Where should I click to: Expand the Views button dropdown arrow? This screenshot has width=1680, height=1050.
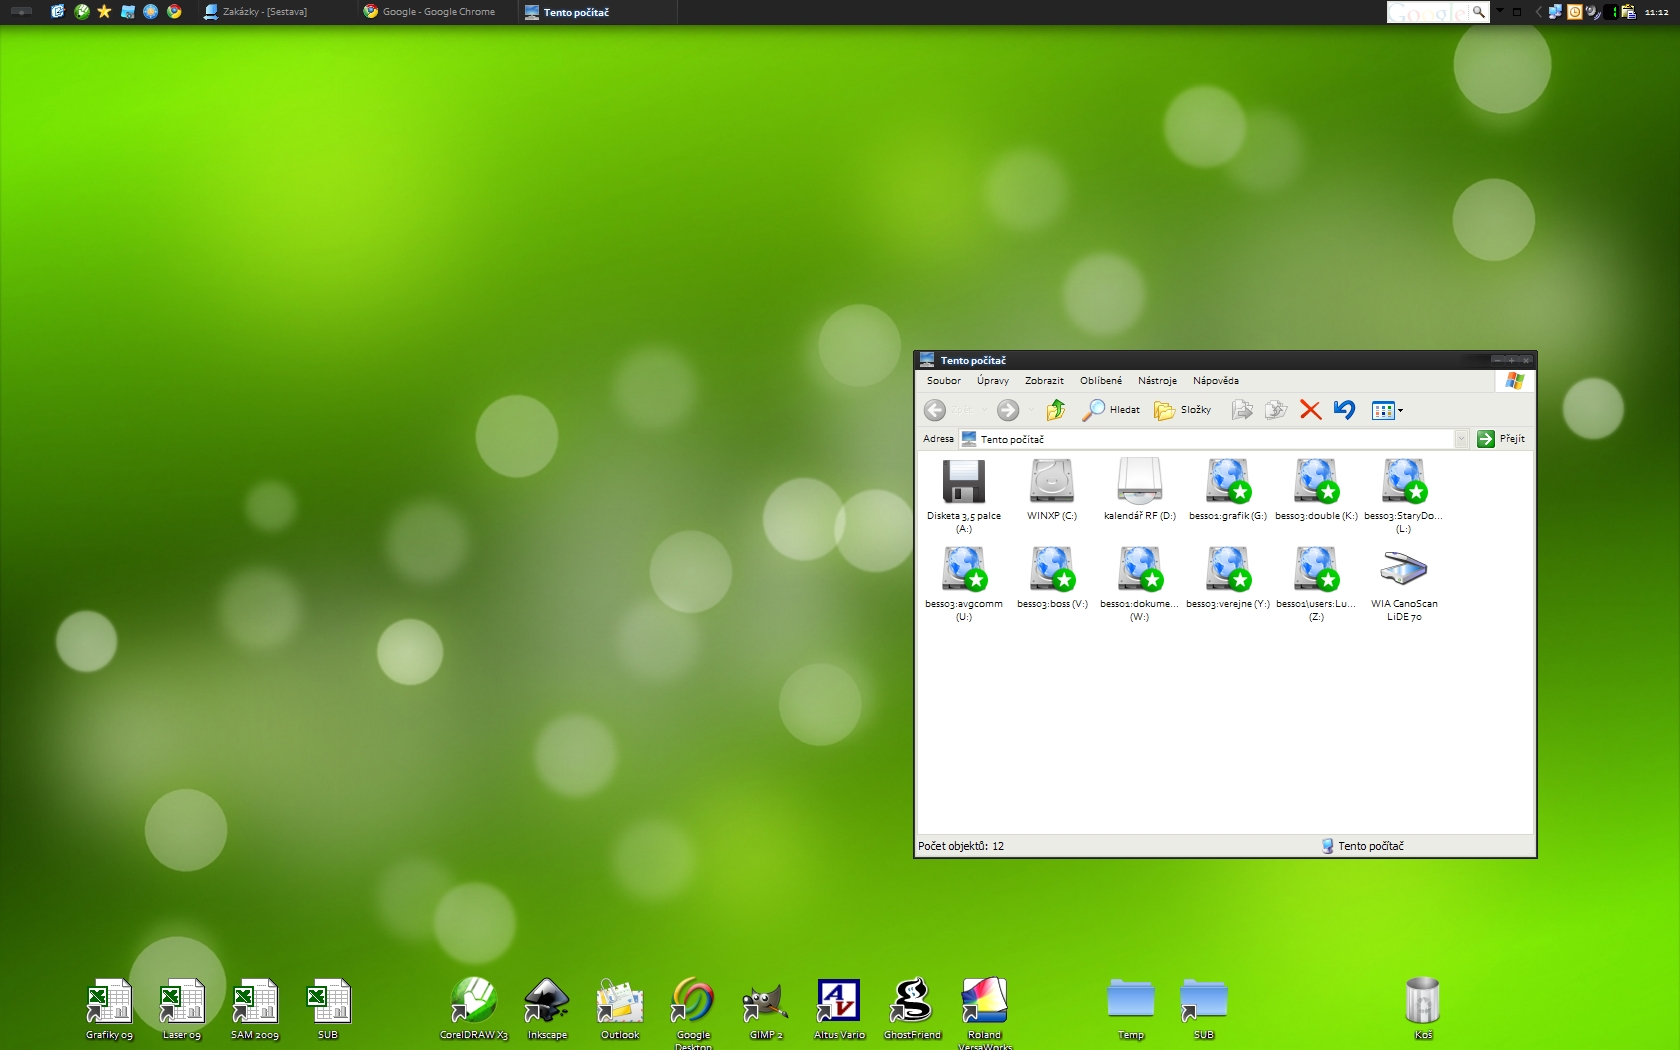1400,410
